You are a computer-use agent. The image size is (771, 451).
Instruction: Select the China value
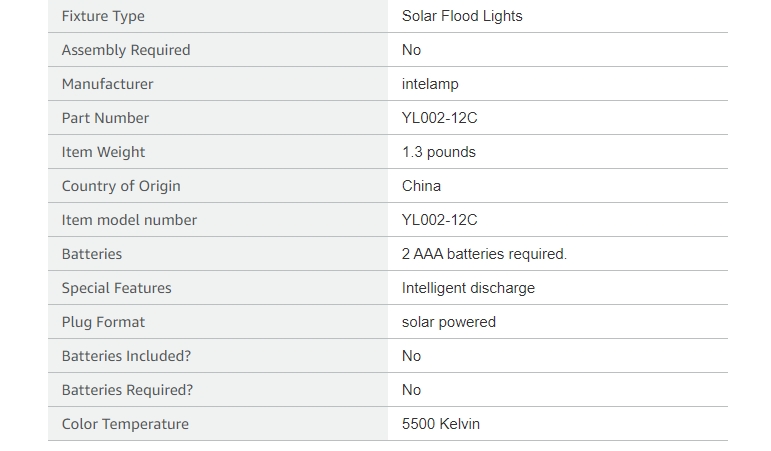[421, 186]
